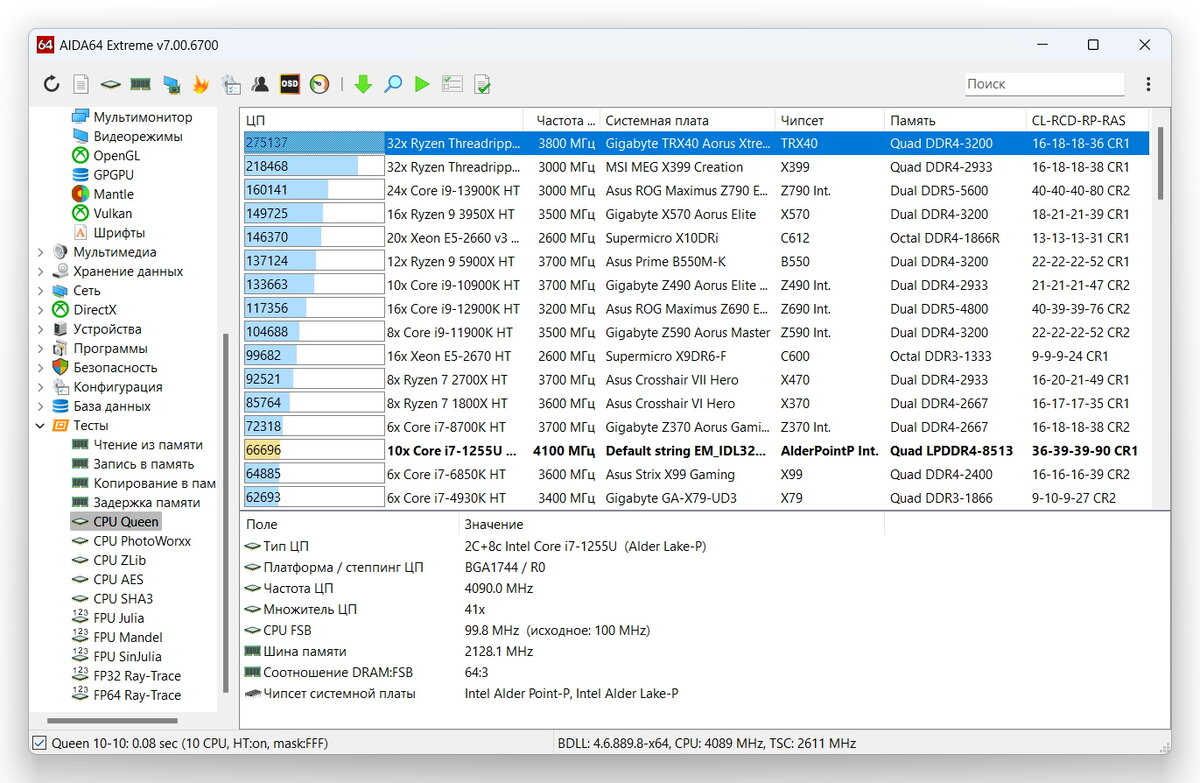Select FPU SinJulia benchmark
The width and height of the screenshot is (1200, 783).
[128, 657]
